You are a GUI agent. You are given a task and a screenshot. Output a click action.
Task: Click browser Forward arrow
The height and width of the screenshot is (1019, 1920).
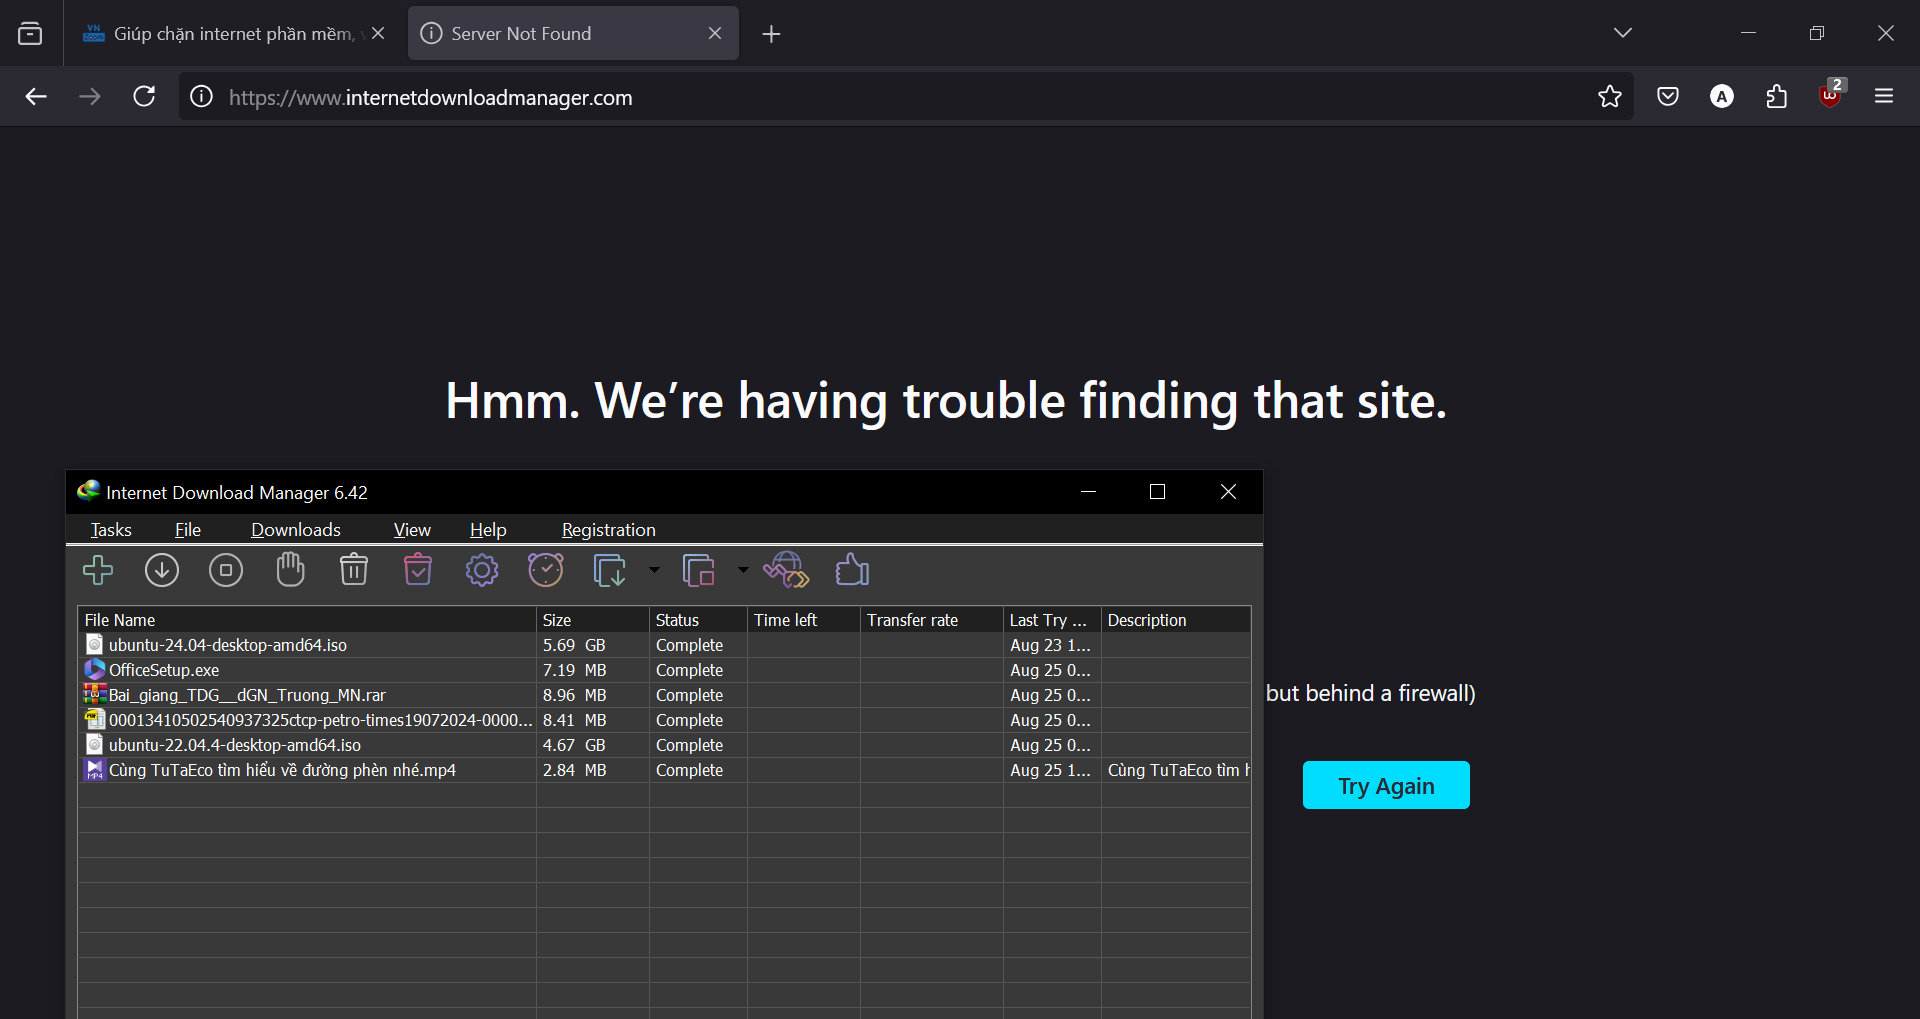(90, 96)
